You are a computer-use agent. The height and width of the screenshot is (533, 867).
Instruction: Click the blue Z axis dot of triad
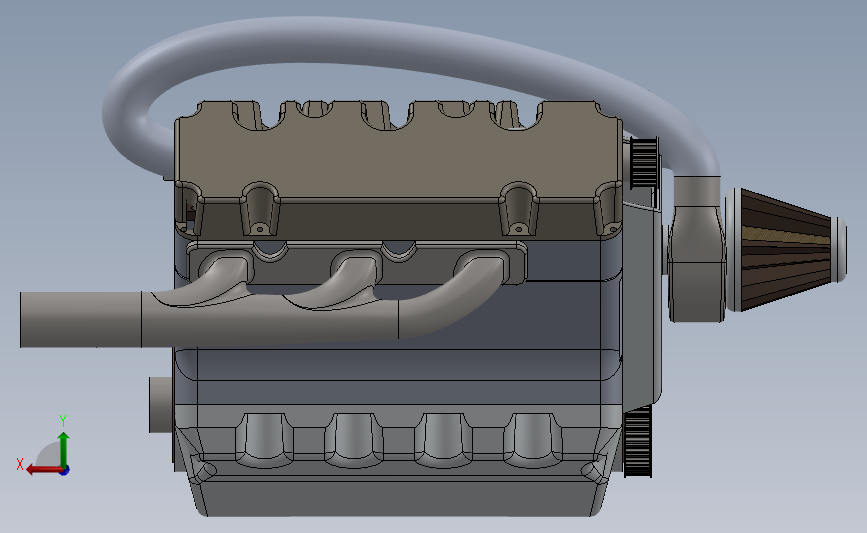65,471
